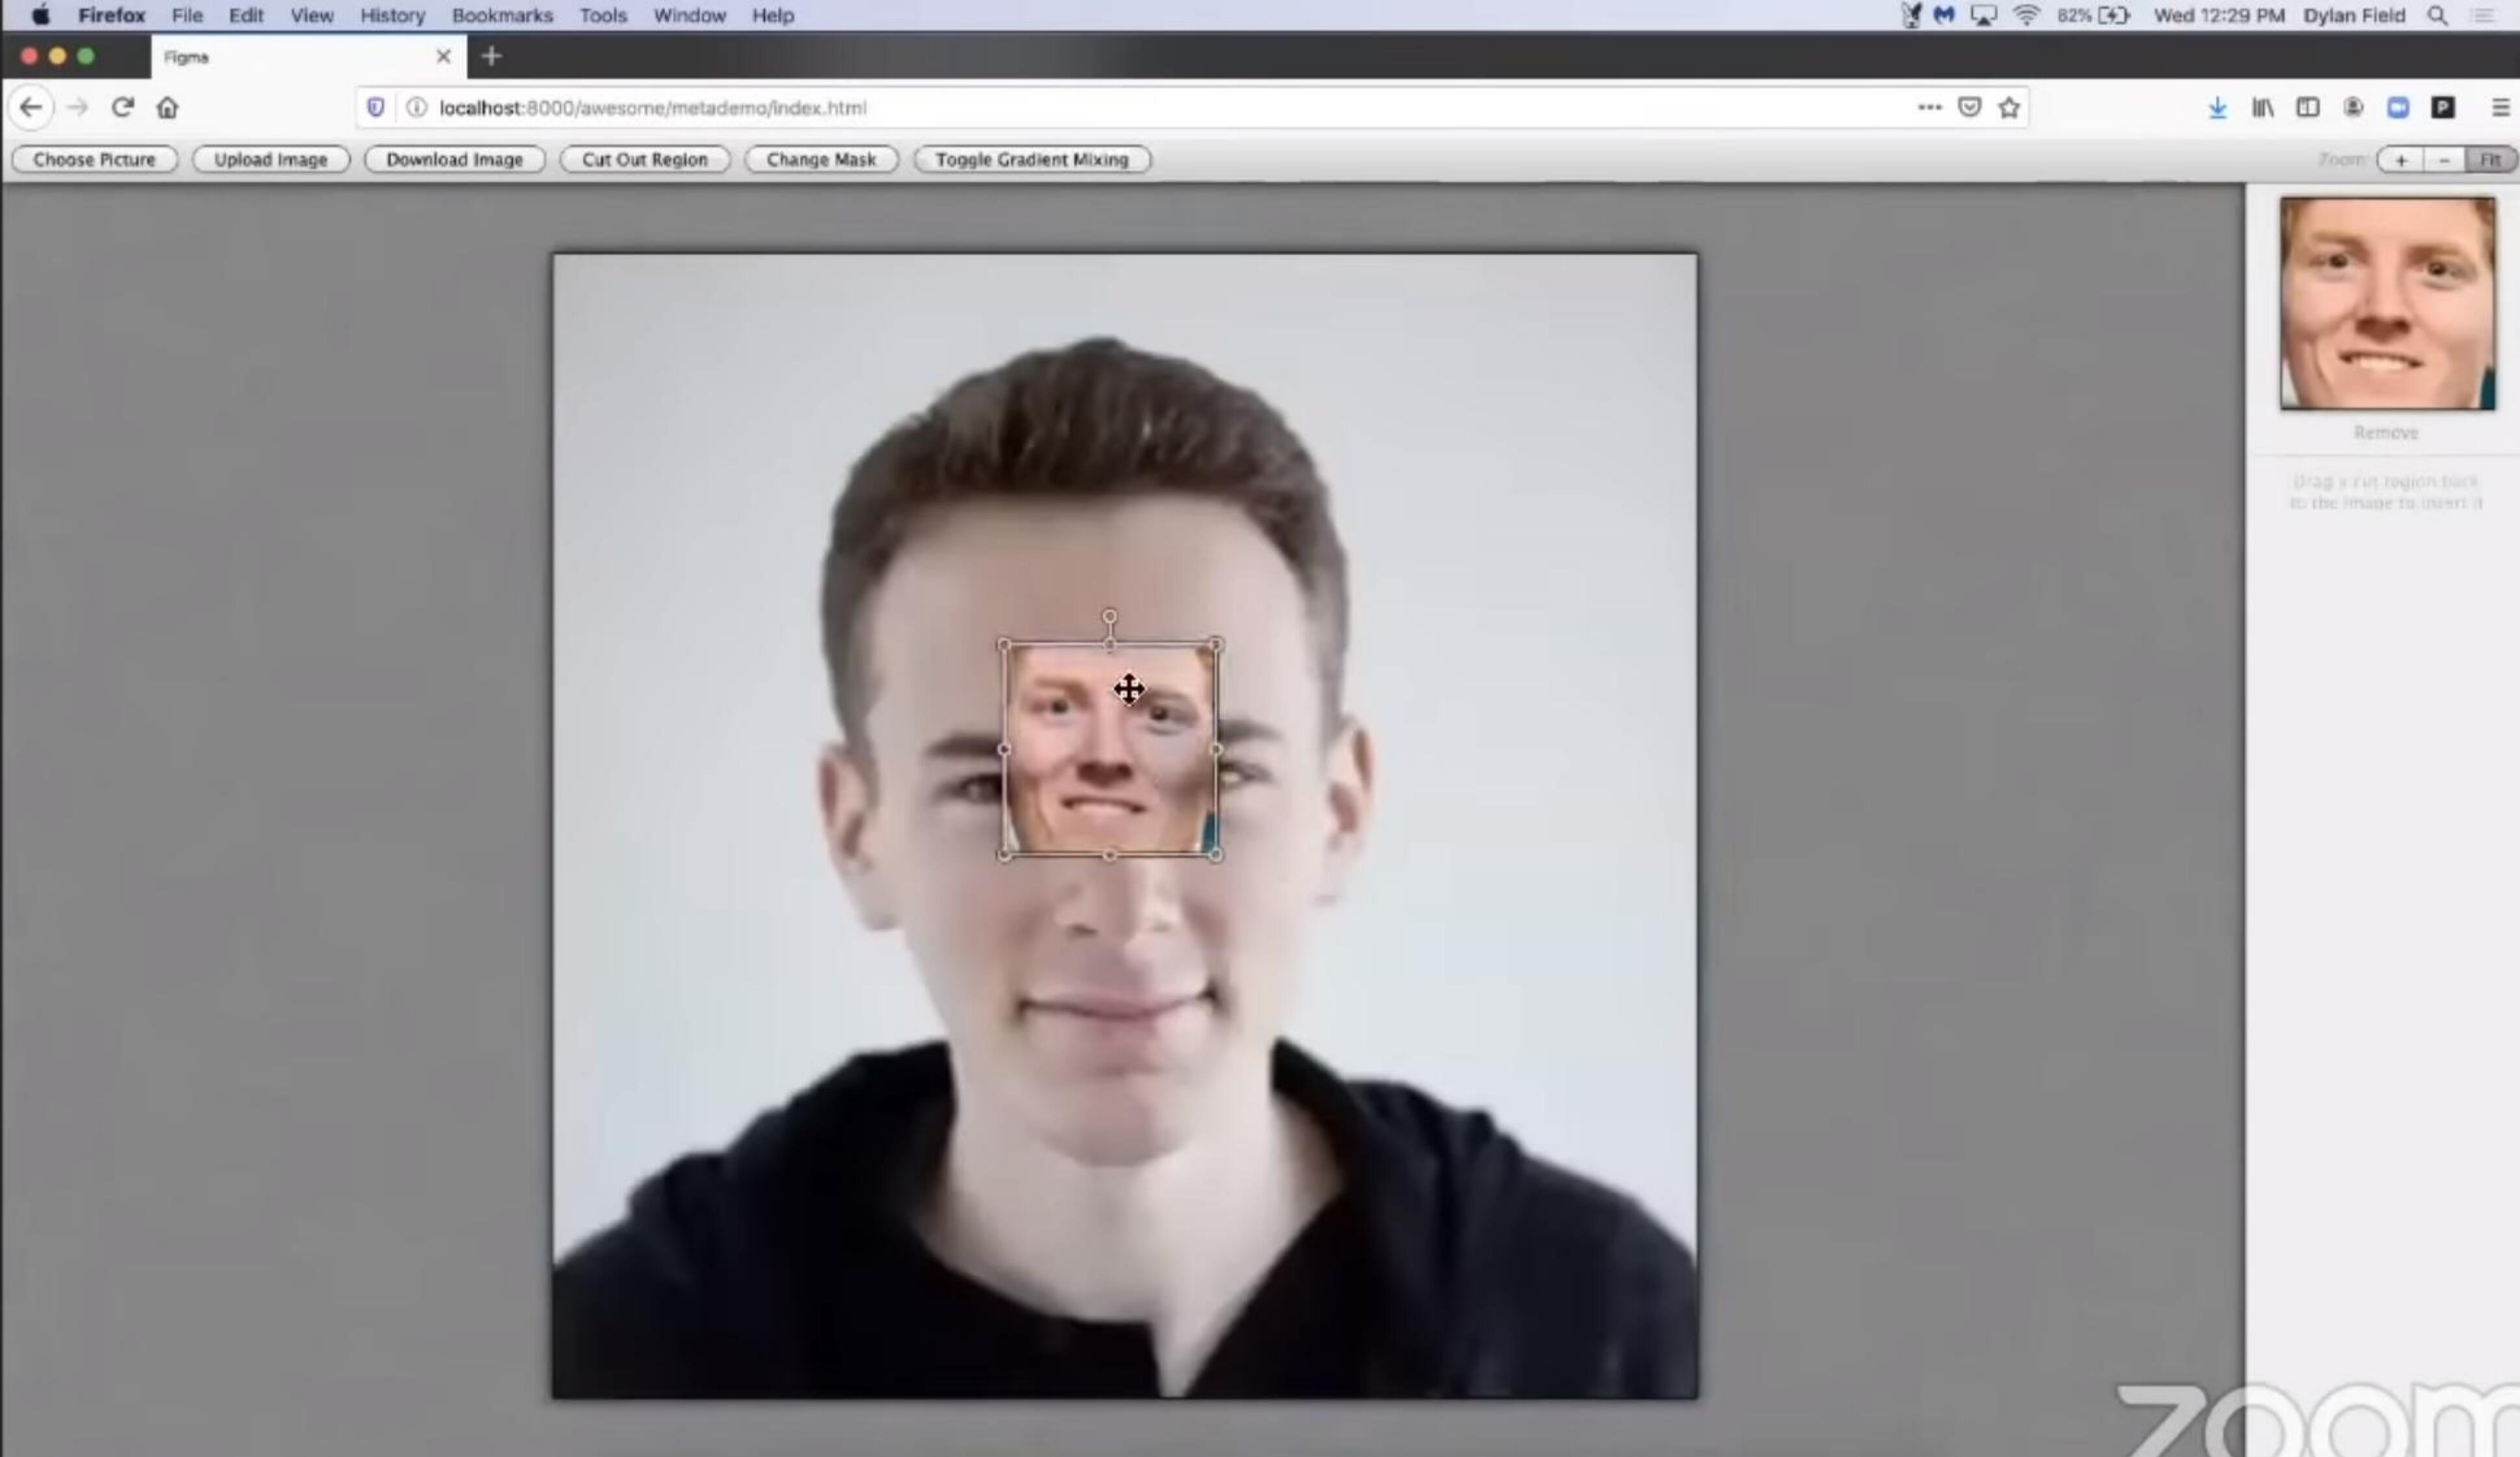Save page to Pocket
Screen dimensions: 2520x1457
pyautogui.click(x=1969, y=107)
